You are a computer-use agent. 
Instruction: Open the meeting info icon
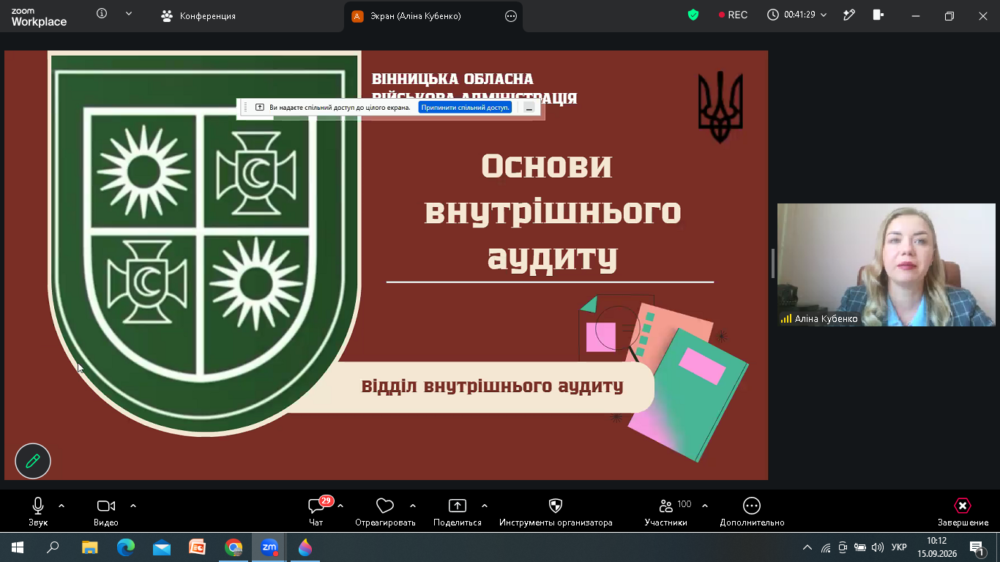101,13
